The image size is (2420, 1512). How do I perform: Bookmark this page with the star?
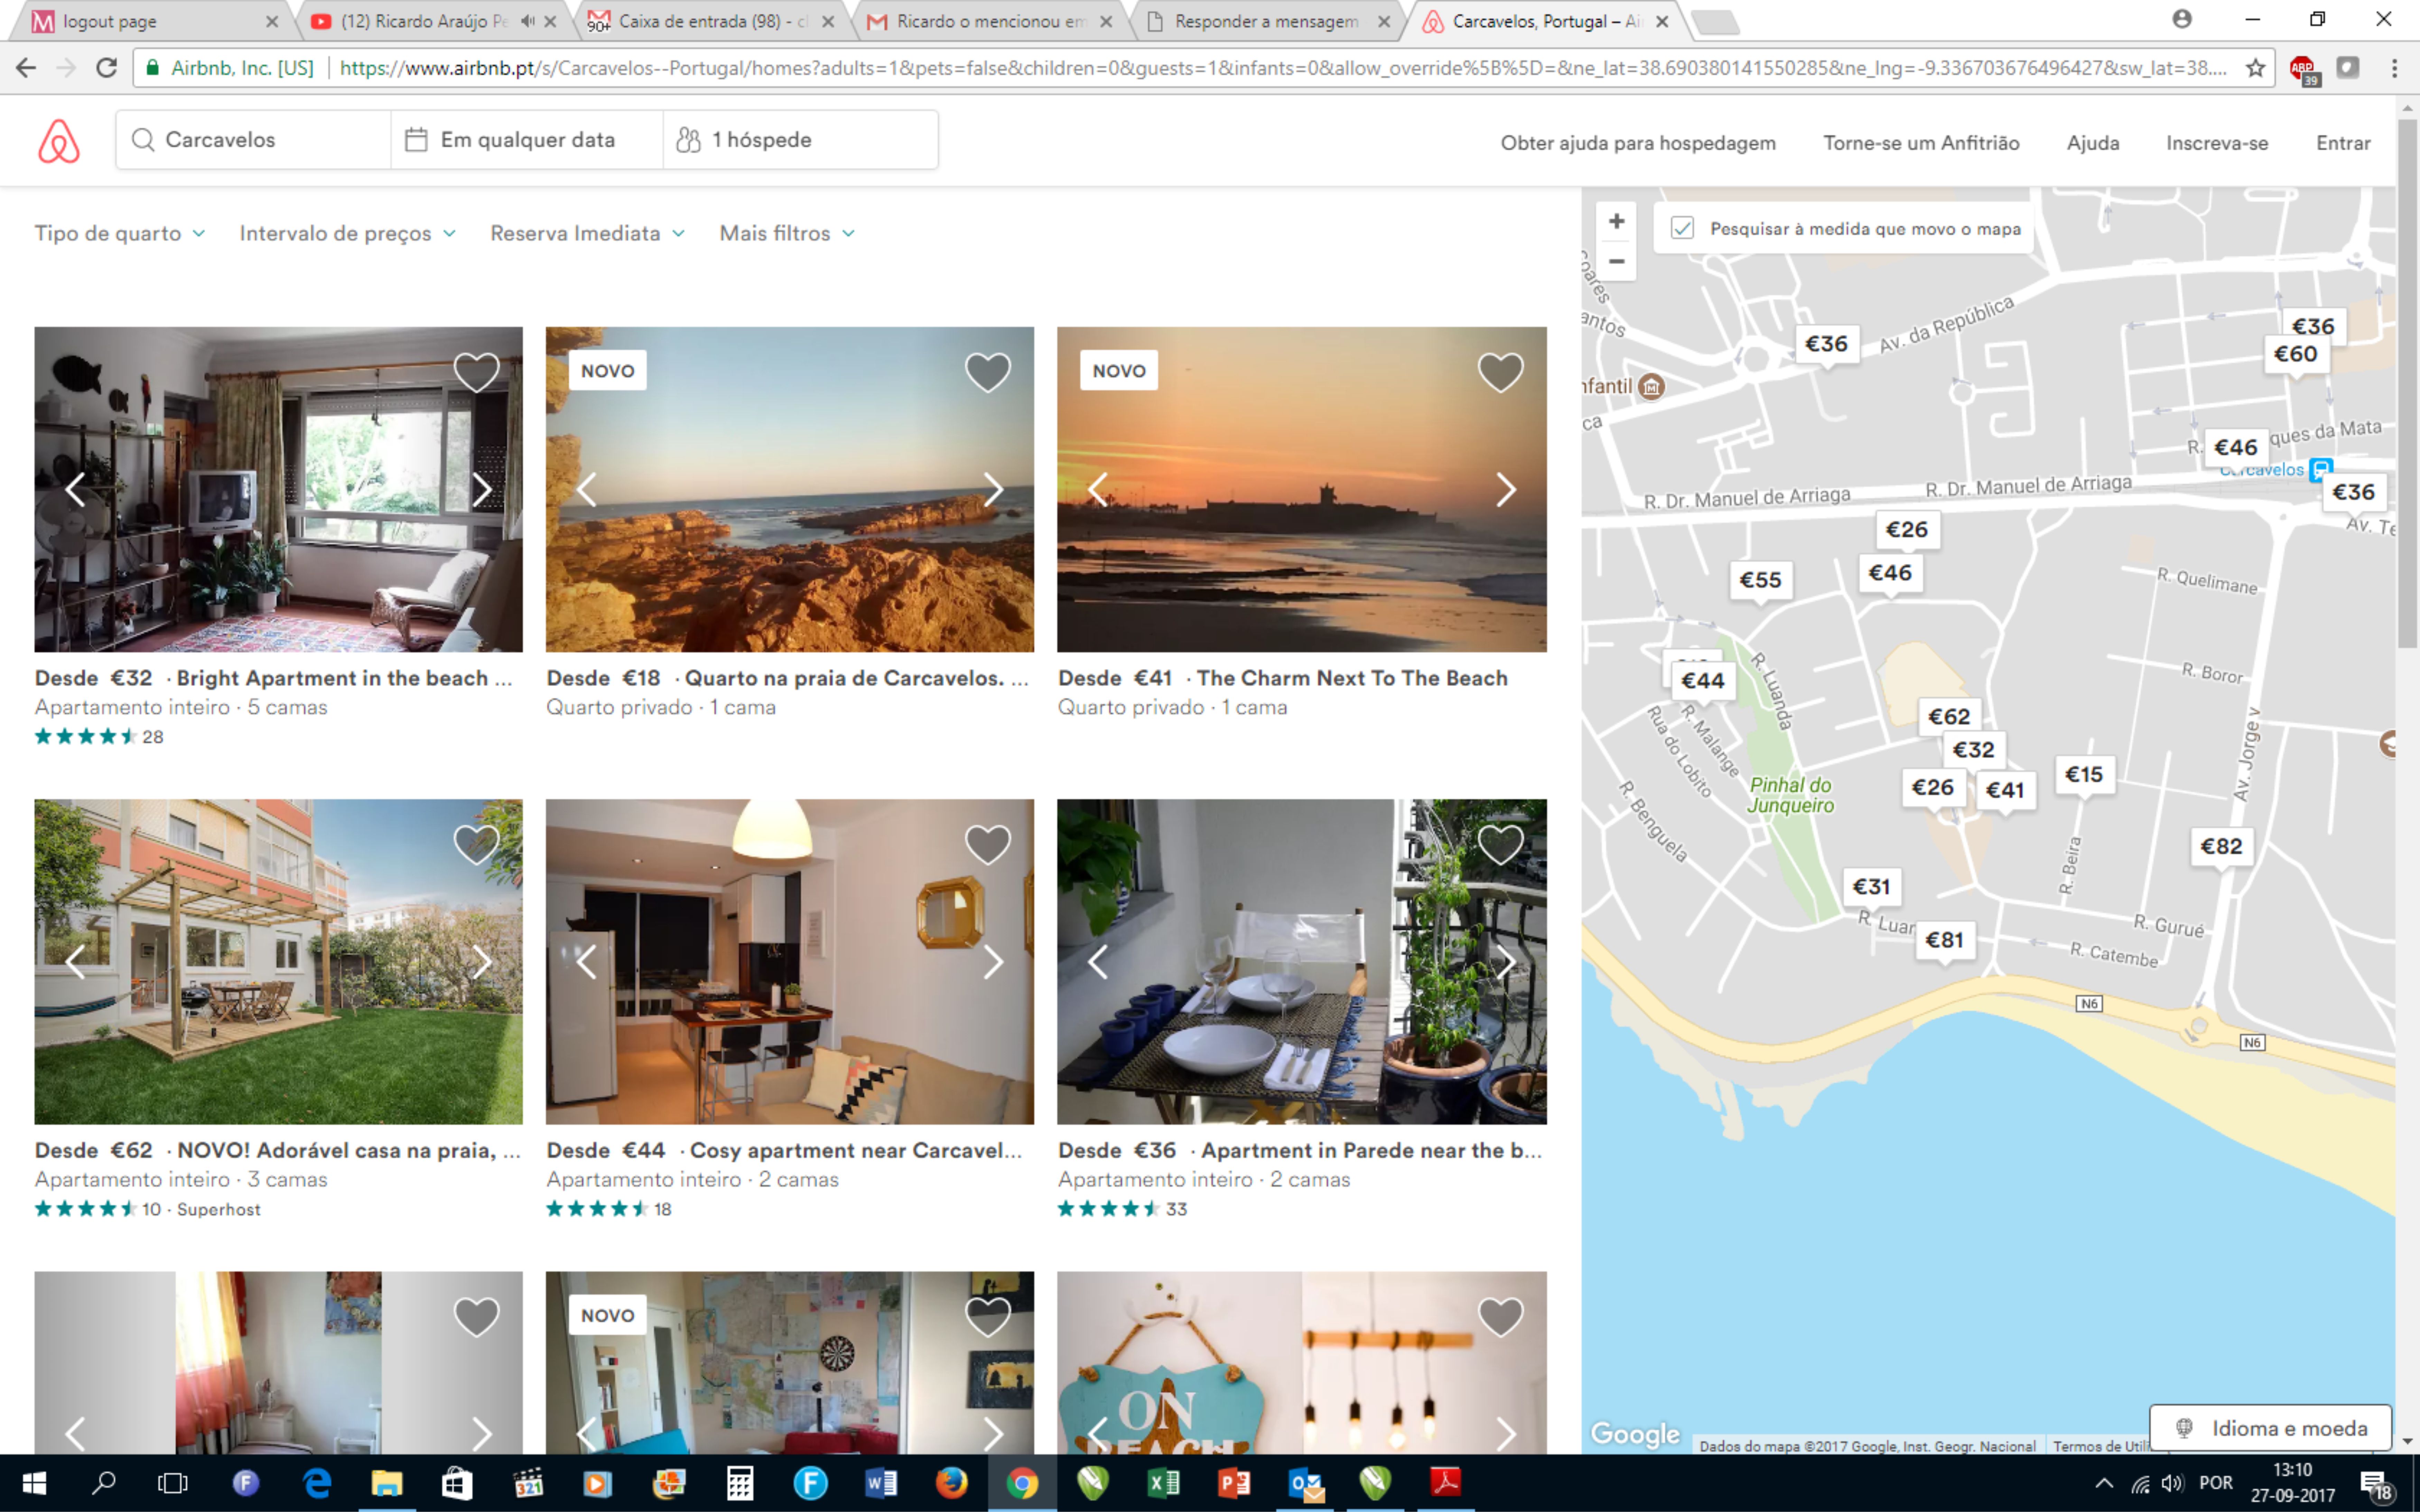pyautogui.click(x=2256, y=68)
